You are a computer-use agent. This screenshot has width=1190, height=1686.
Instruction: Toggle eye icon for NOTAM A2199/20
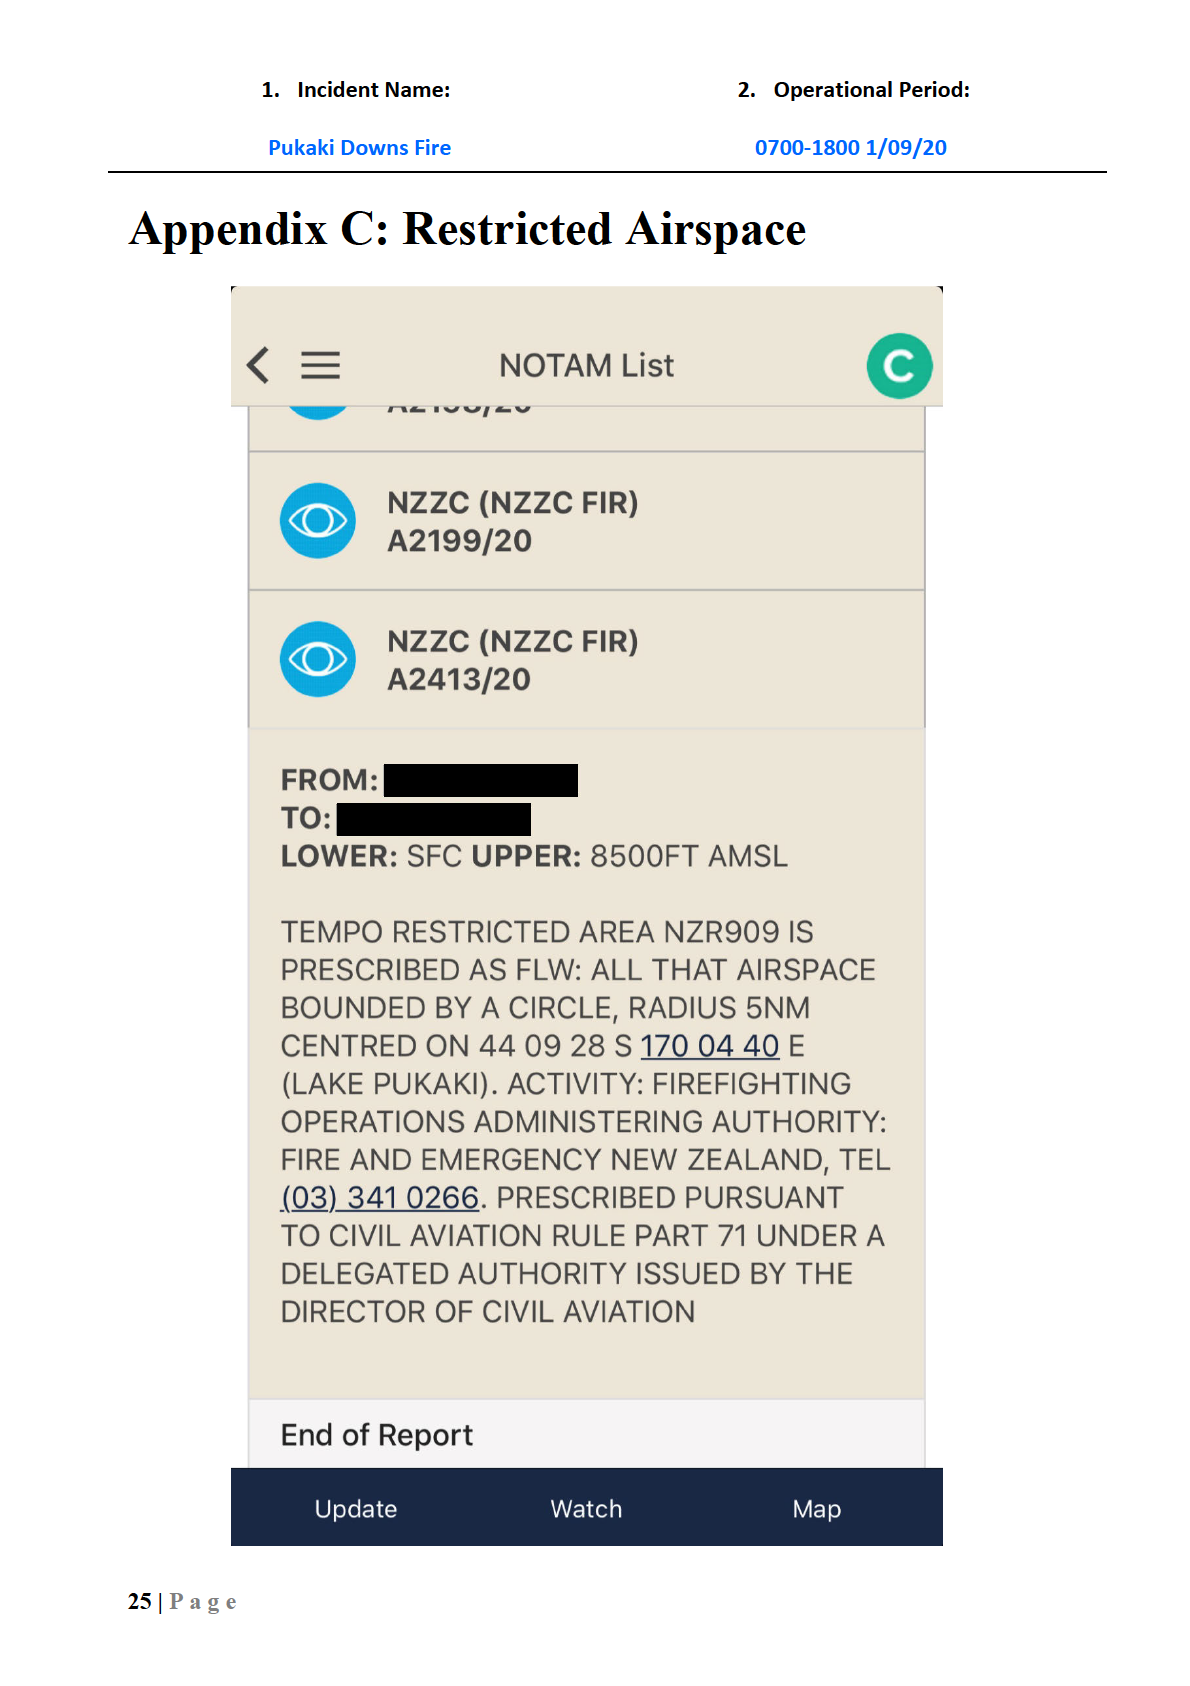click(x=318, y=521)
